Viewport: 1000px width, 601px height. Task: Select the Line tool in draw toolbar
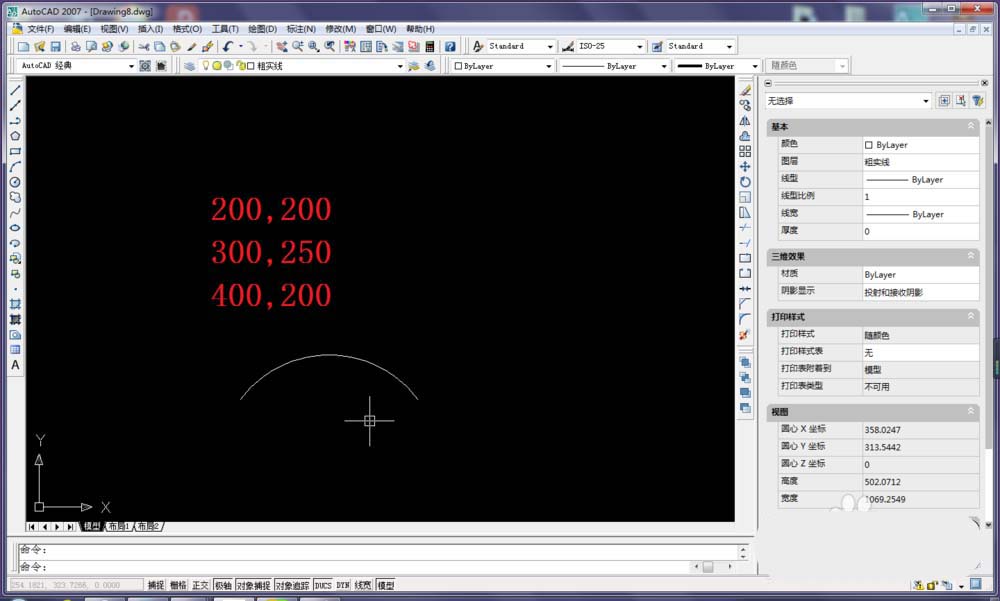coord(15,90)
